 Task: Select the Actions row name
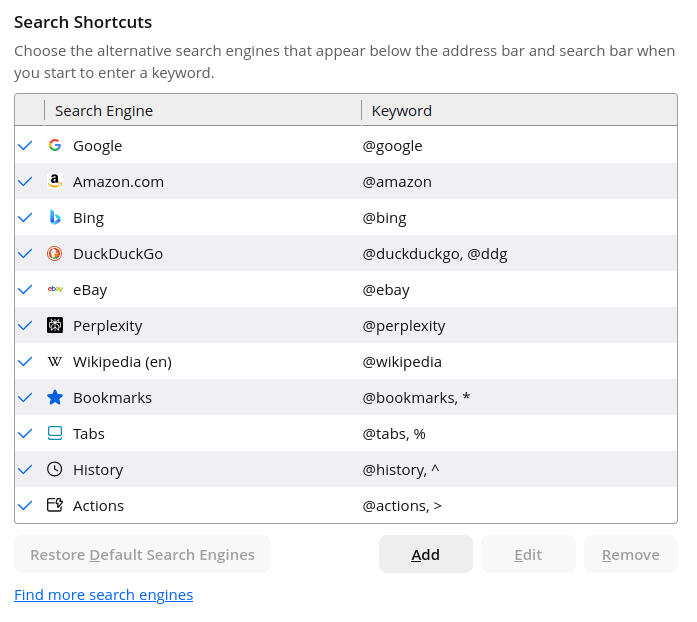98,506
